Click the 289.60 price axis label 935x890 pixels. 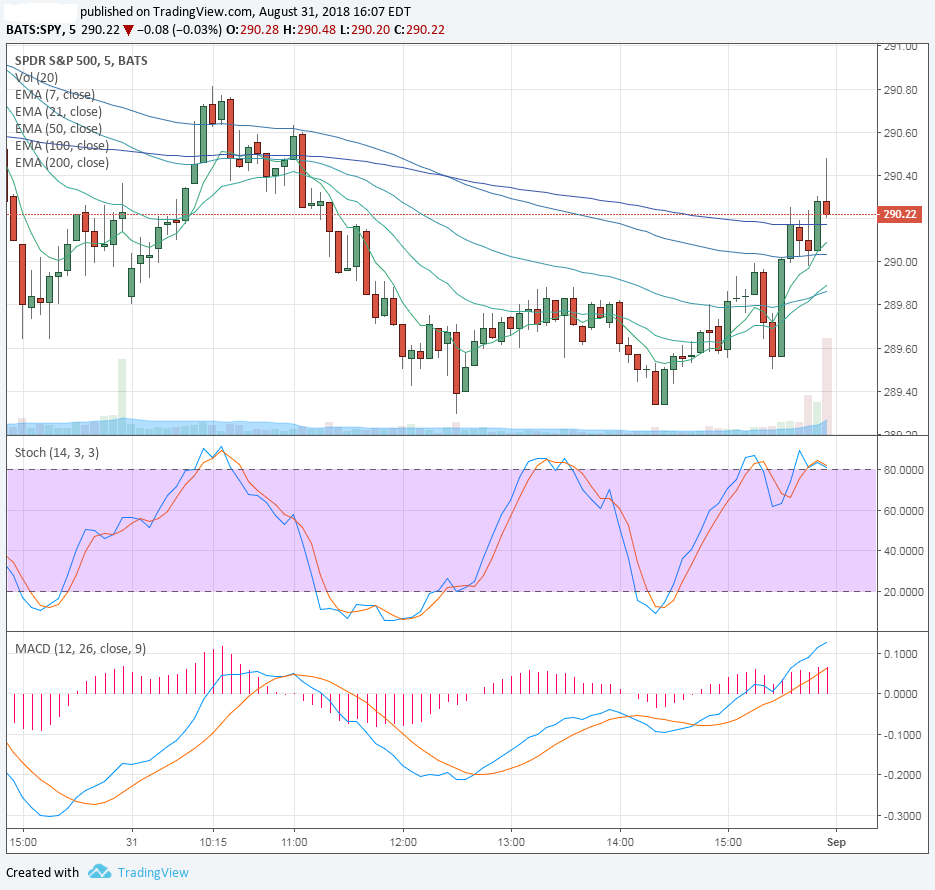tap(900, 349)
